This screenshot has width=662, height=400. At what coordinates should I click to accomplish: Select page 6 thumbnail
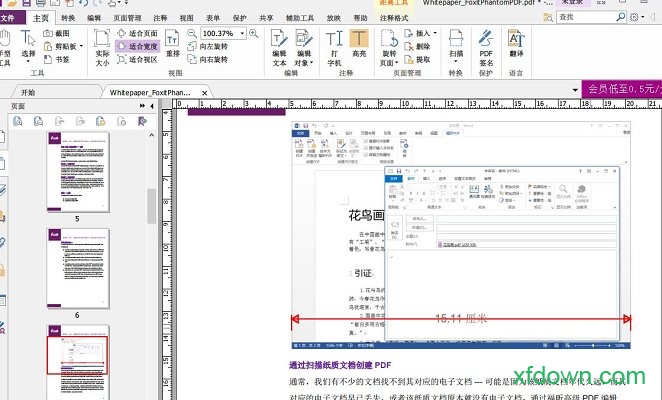click(x=78, y=269)
